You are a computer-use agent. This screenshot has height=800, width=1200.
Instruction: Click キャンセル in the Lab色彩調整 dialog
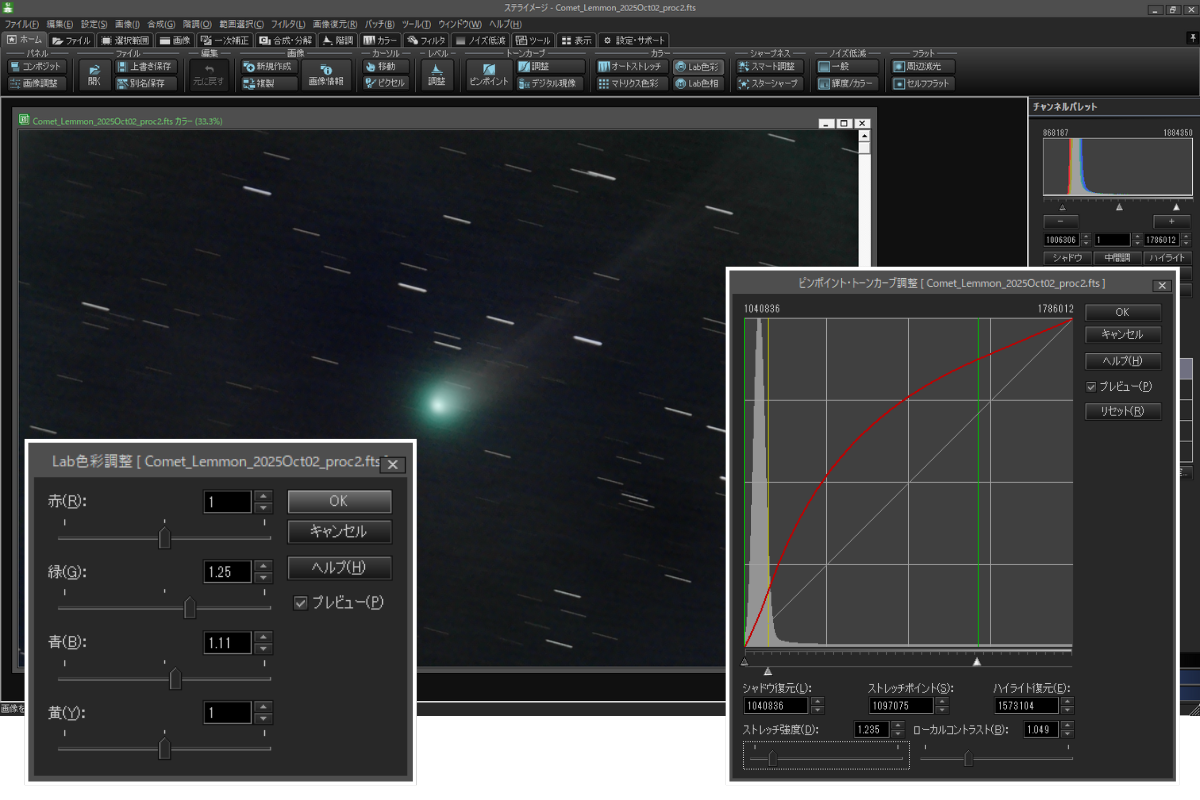[339, 531]
